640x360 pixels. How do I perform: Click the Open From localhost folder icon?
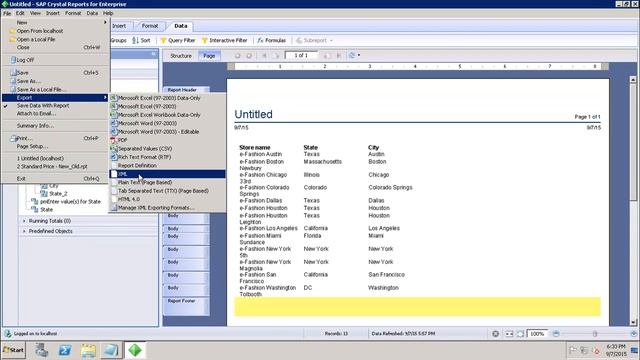pyautogui.click(x=13, y=31)
